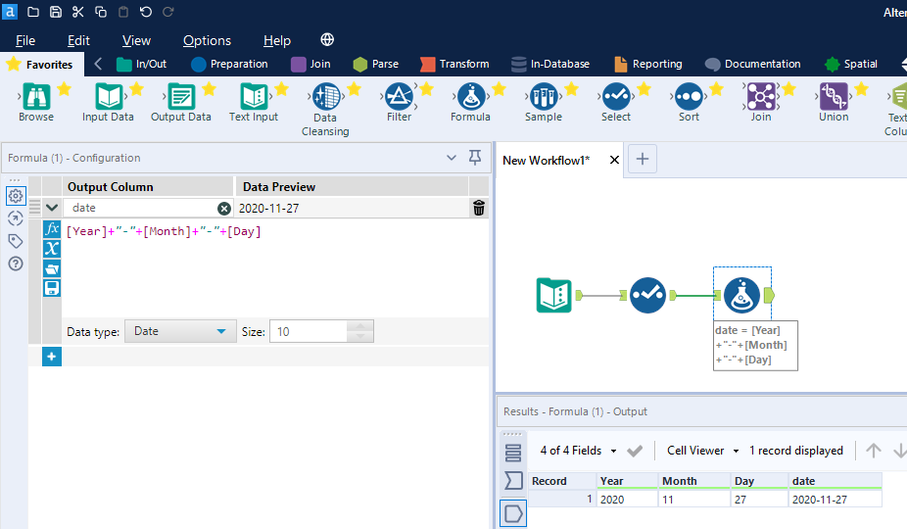This screenshot has width=907, height=529.
Task: Toggle Favorites star on Formula tool
Action: (x=499, y=88)
